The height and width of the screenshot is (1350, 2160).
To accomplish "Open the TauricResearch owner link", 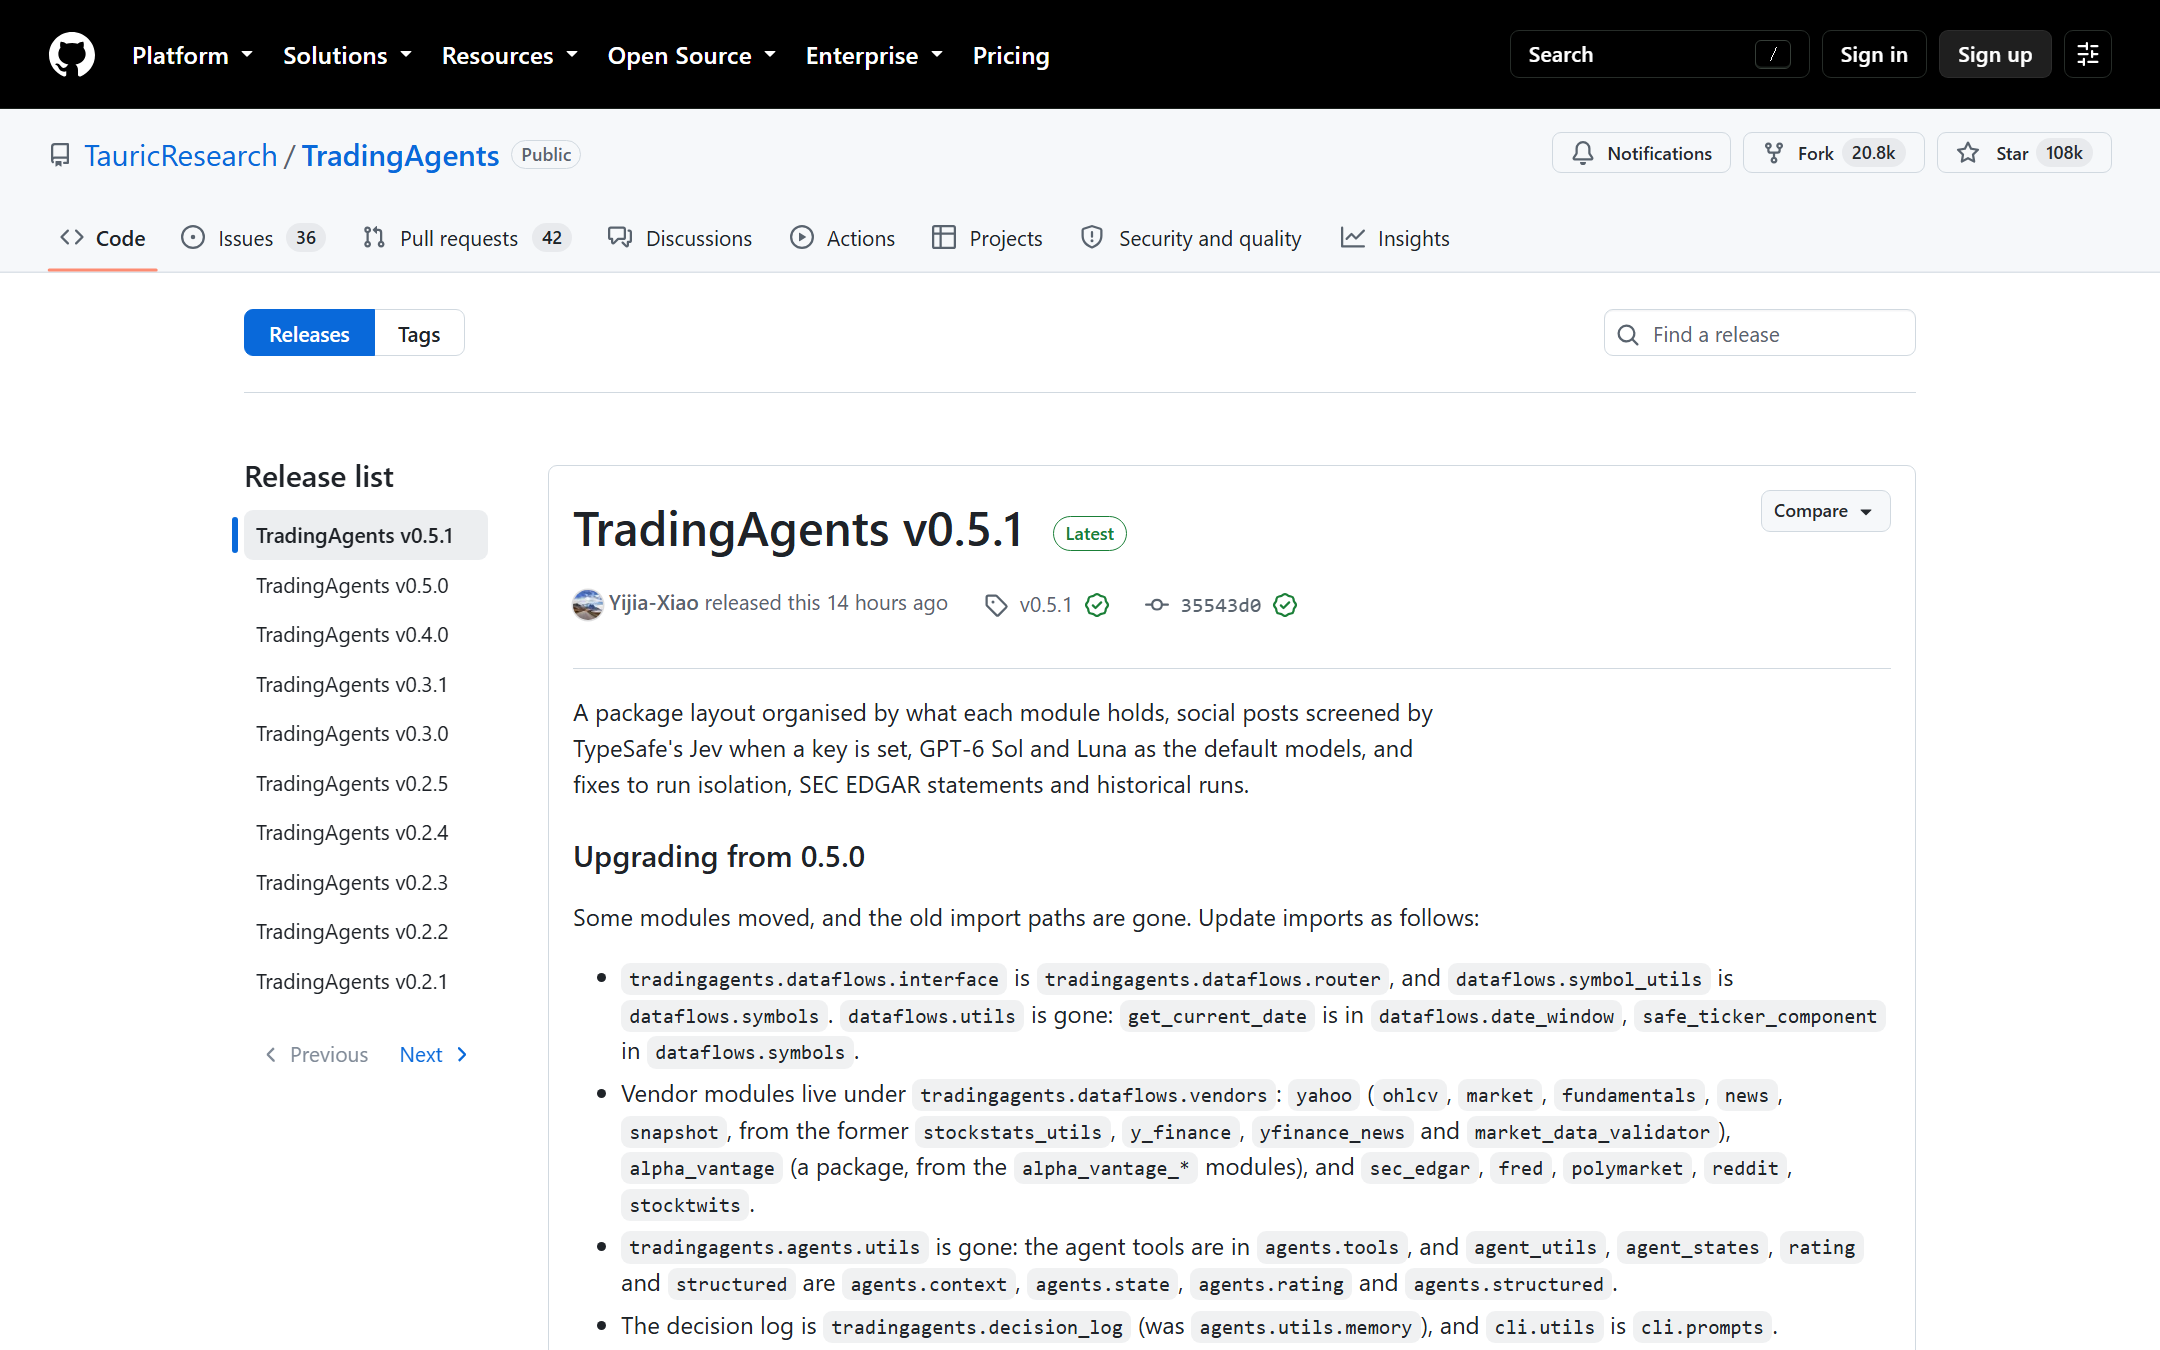I will (181, 155).
